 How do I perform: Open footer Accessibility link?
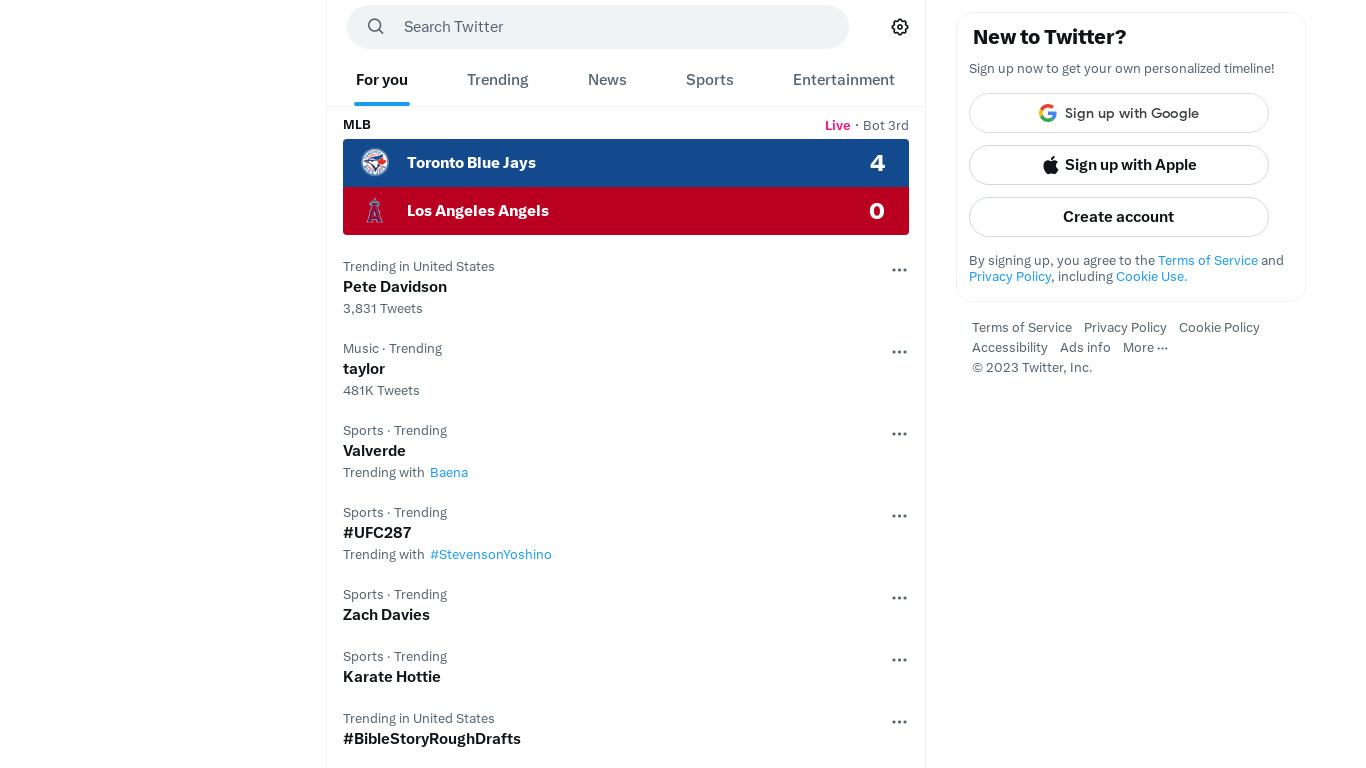pos(1010,348)
